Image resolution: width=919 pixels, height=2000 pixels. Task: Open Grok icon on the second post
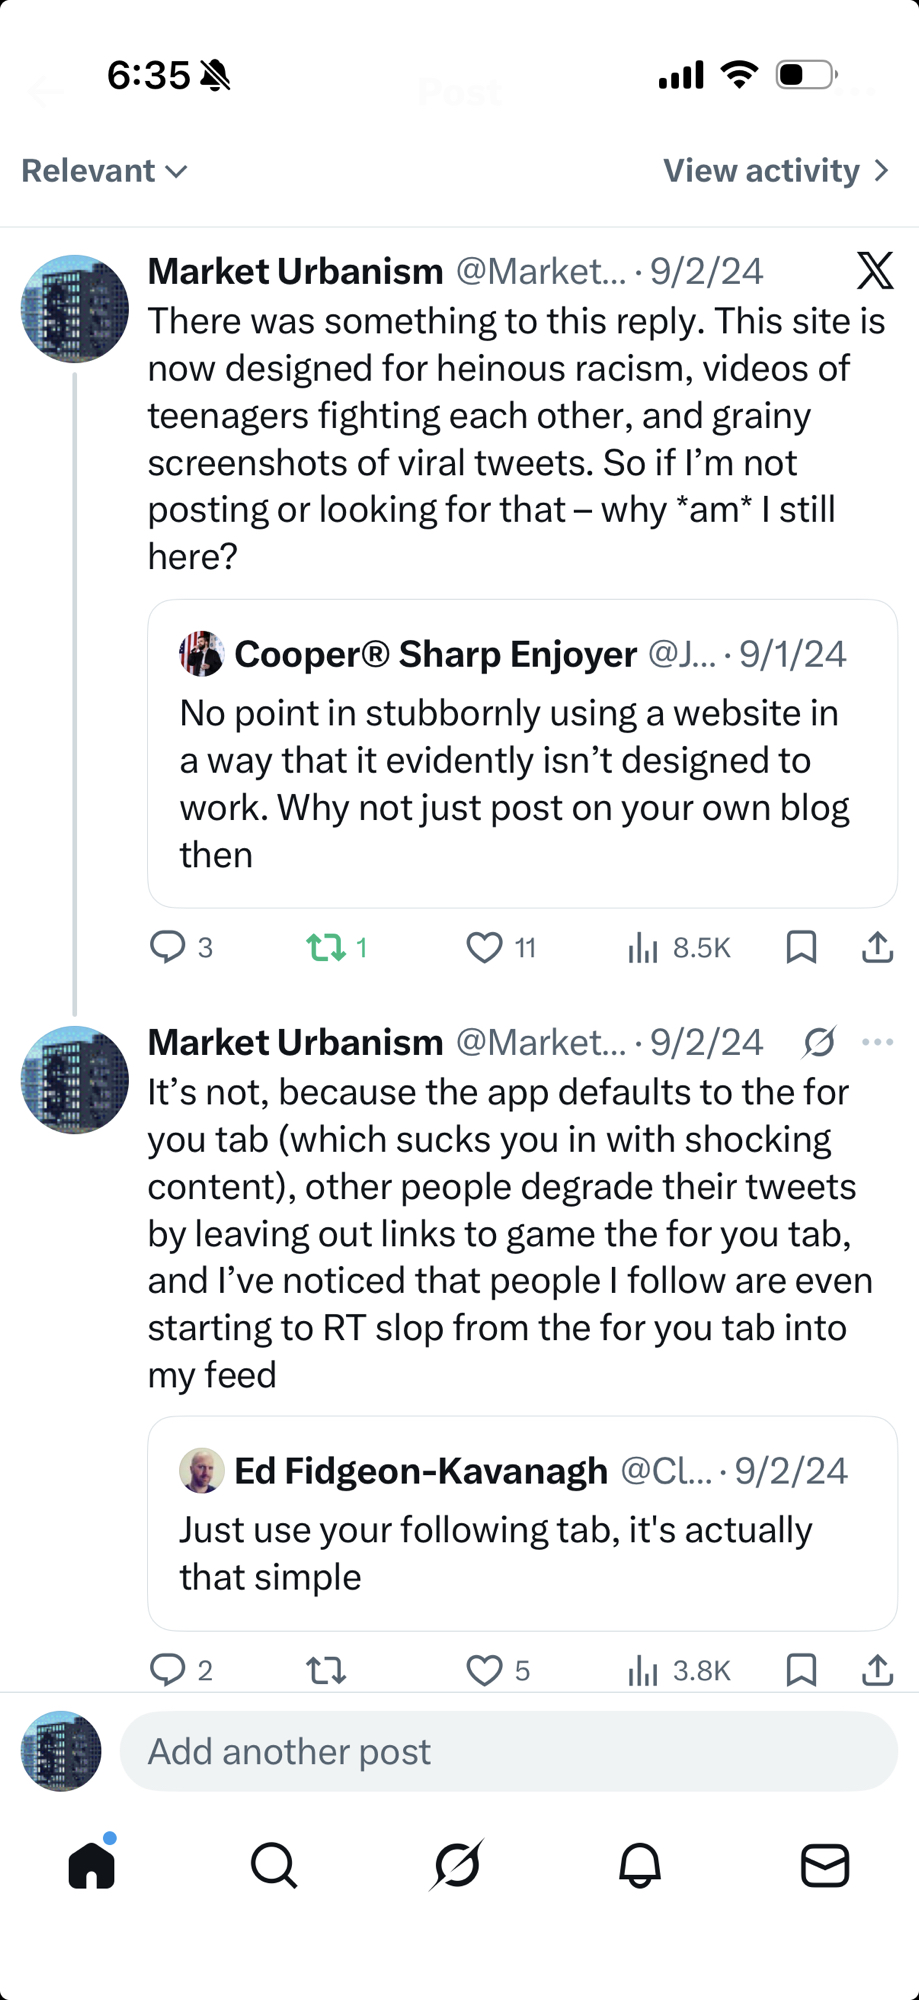[819, 1042]
